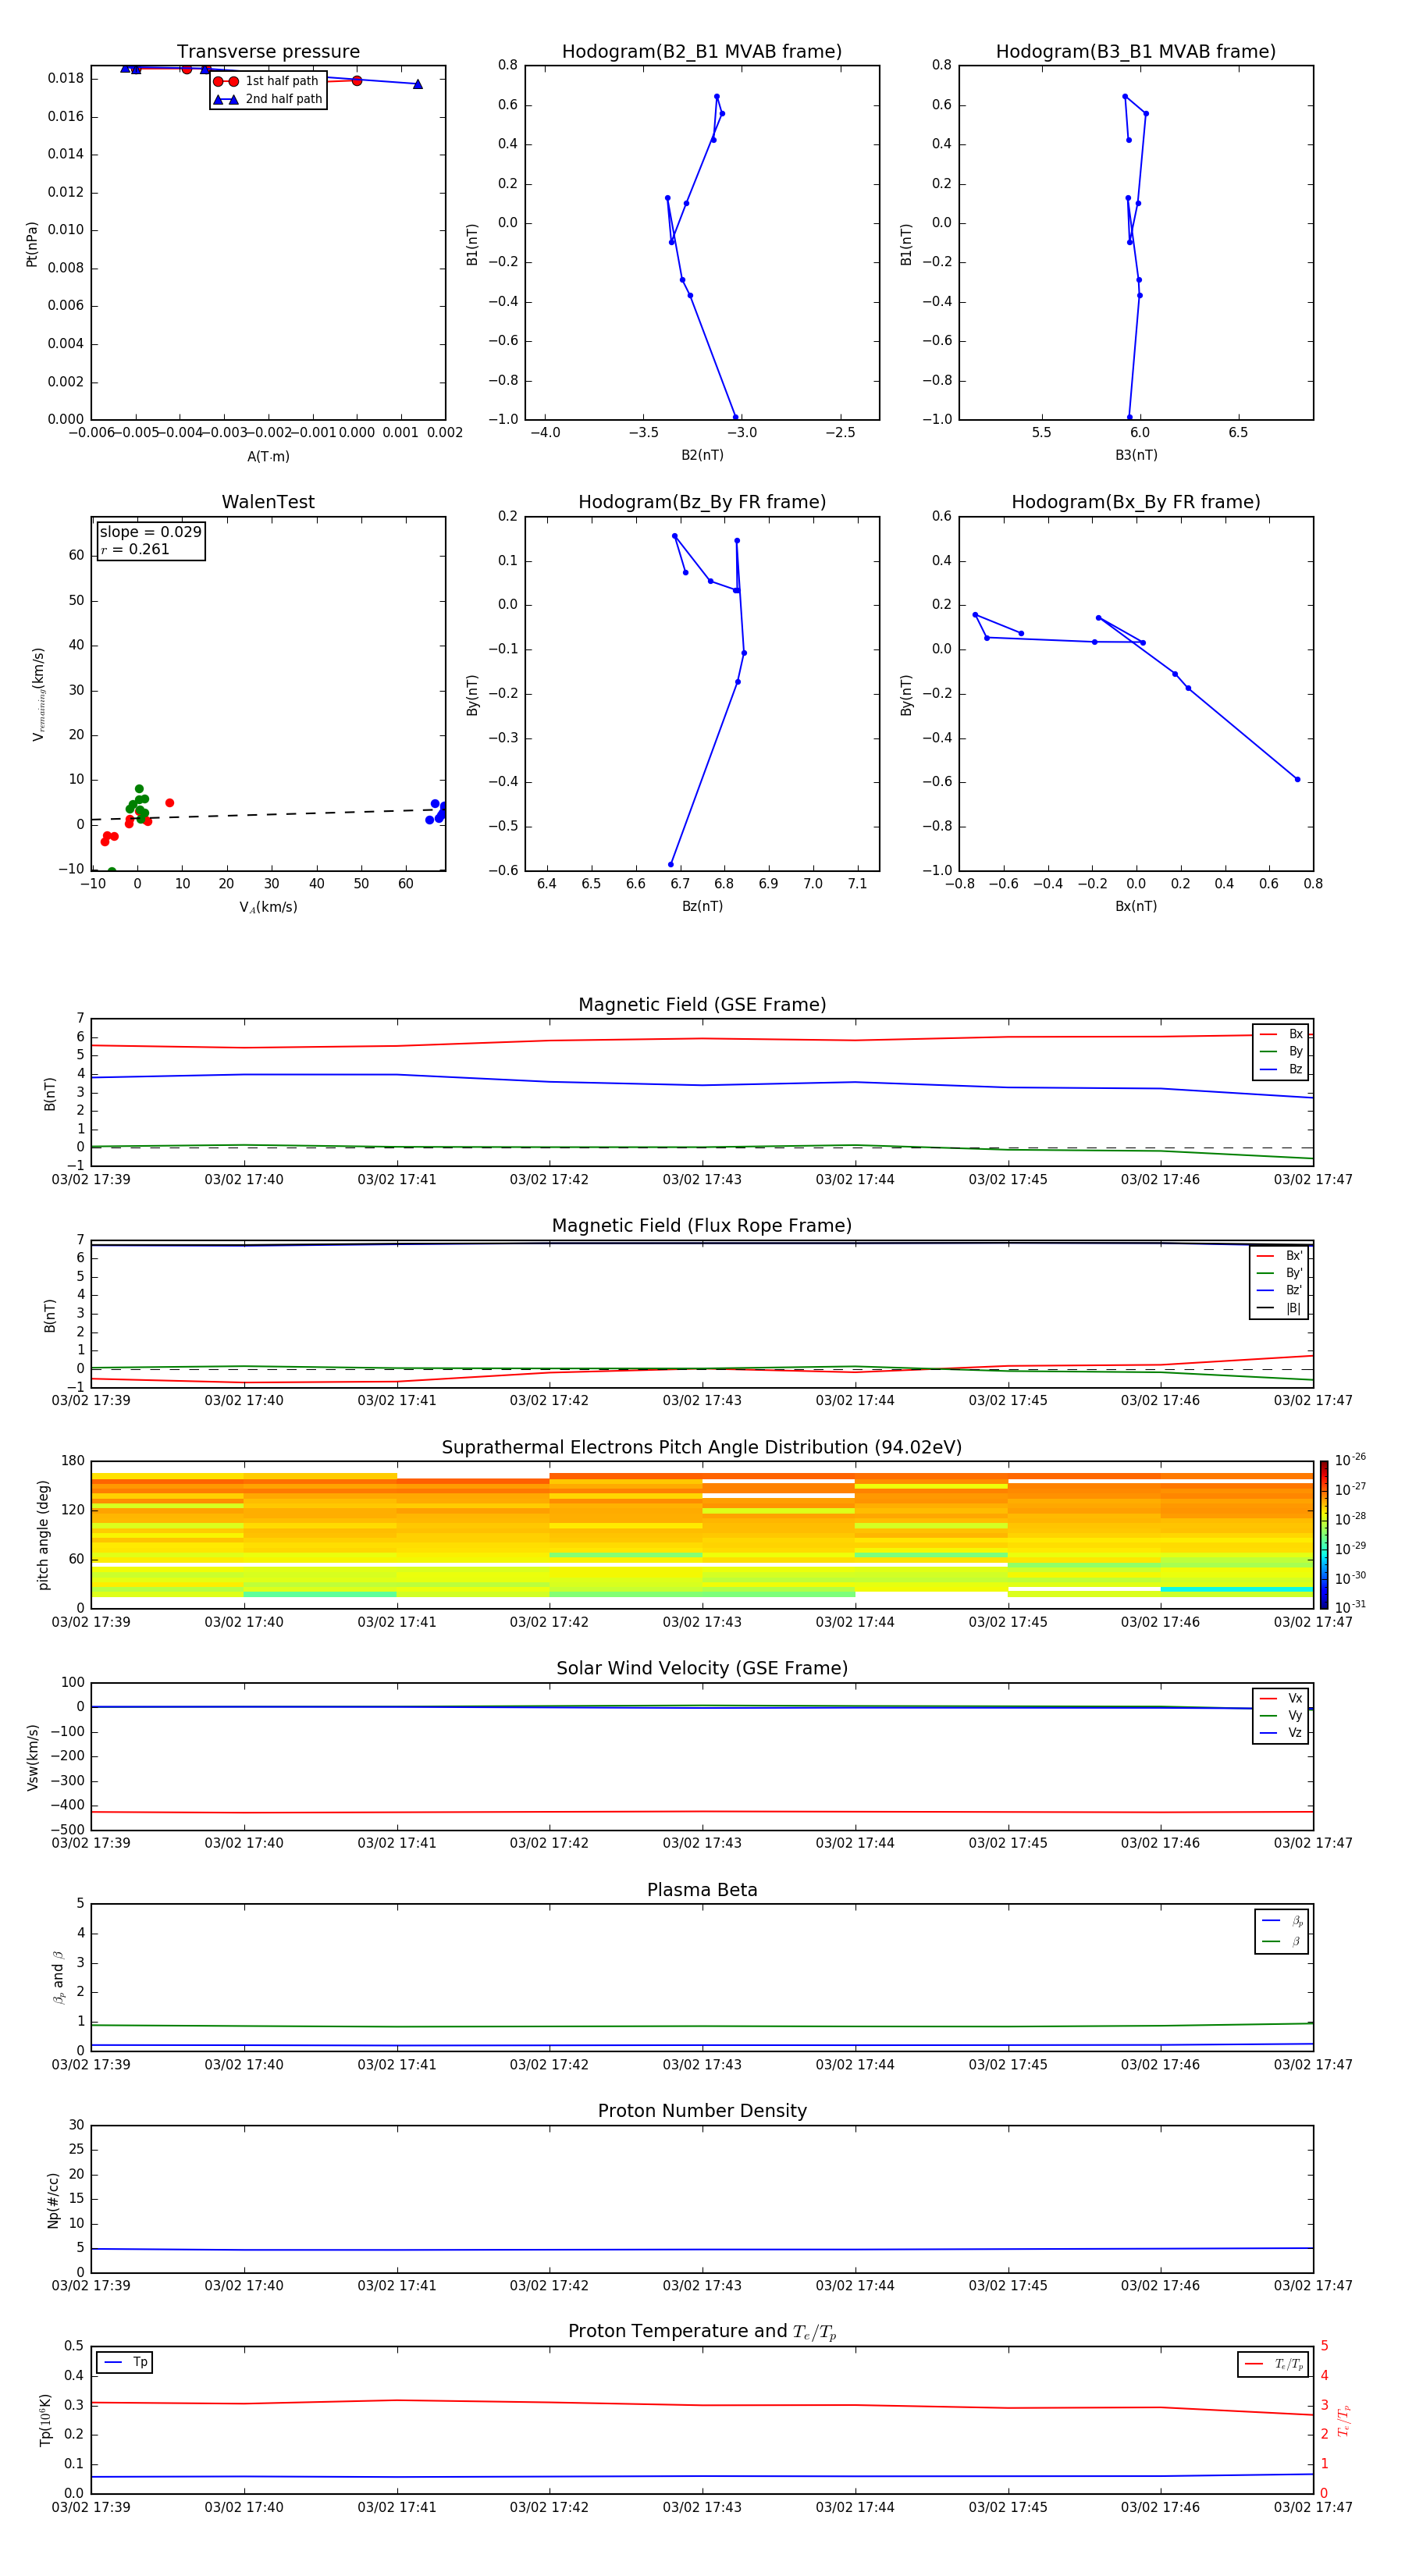Image resolution: width=1405 pixels, height=2576 pixels.
Task: Click the β entry in Plasma Beta legend
Action: pyautogui.click(x=1282, y=1942)
